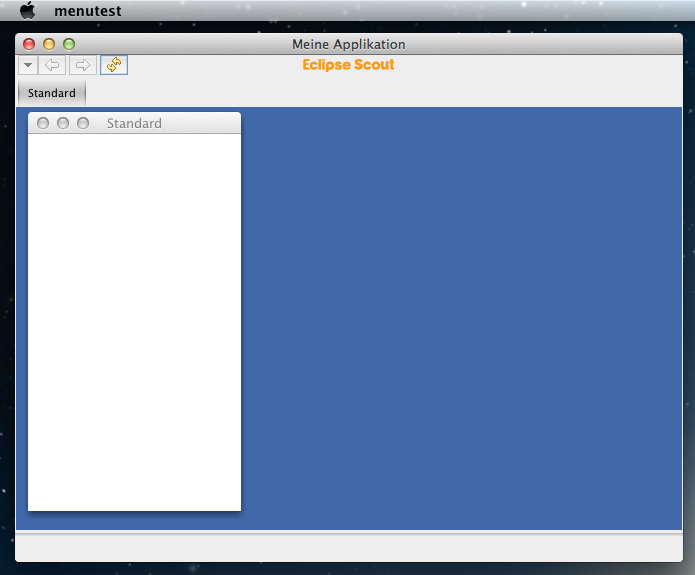The width and height of the screenshot is (695, 575).
Task: Click the Meine Applikation title text
Action: click(349, 44)
